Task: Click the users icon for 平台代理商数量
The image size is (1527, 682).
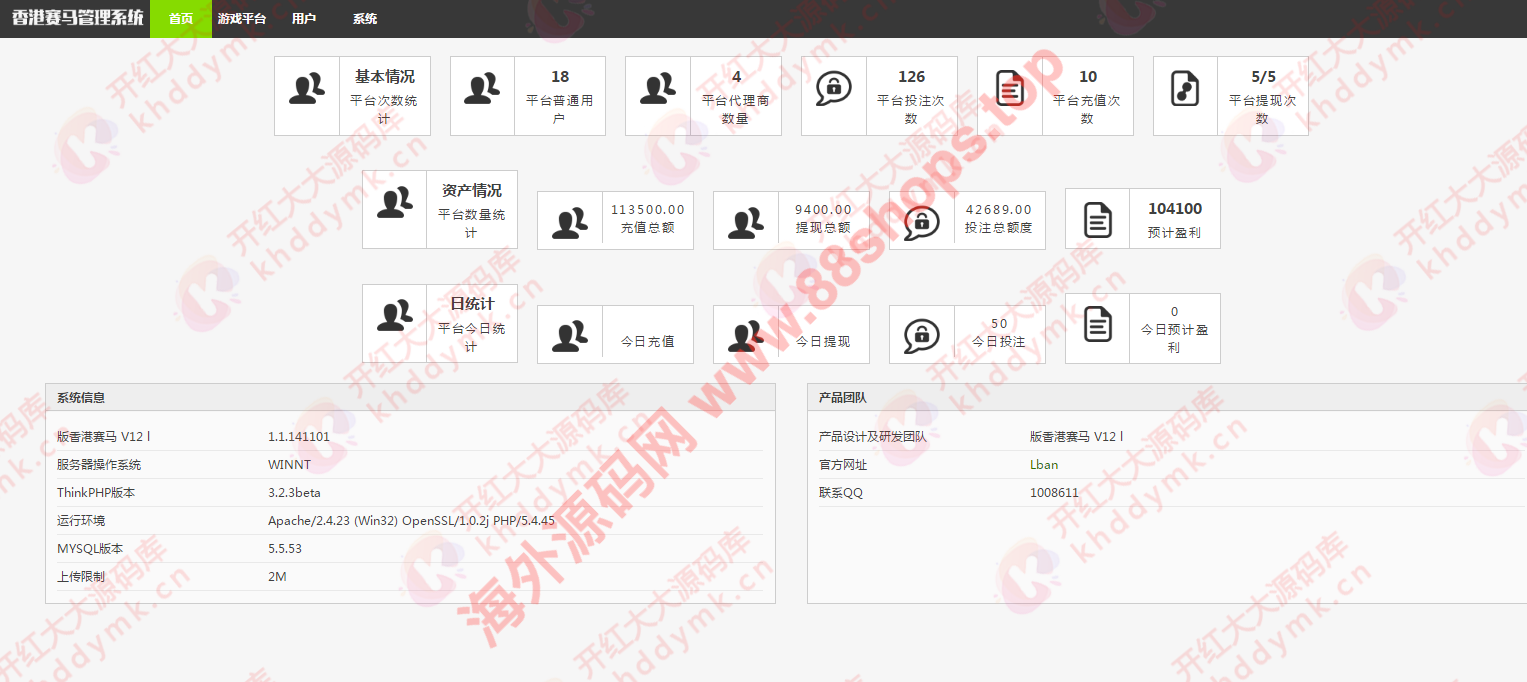Action: [658, 89]
